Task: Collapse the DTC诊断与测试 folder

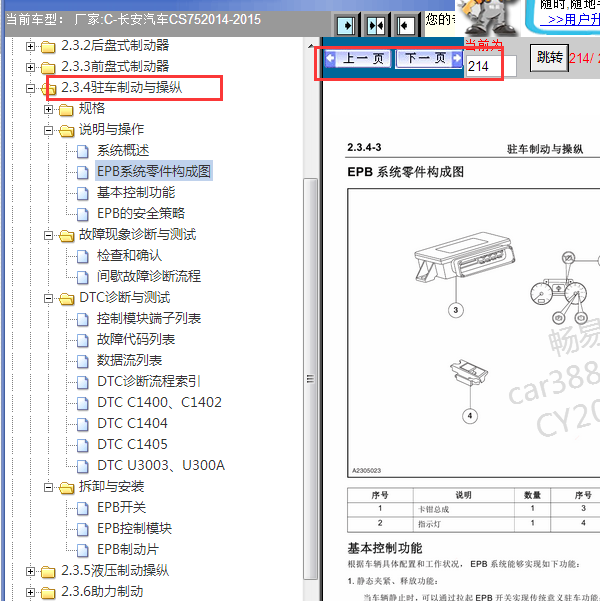Action: tap(48, 298)
